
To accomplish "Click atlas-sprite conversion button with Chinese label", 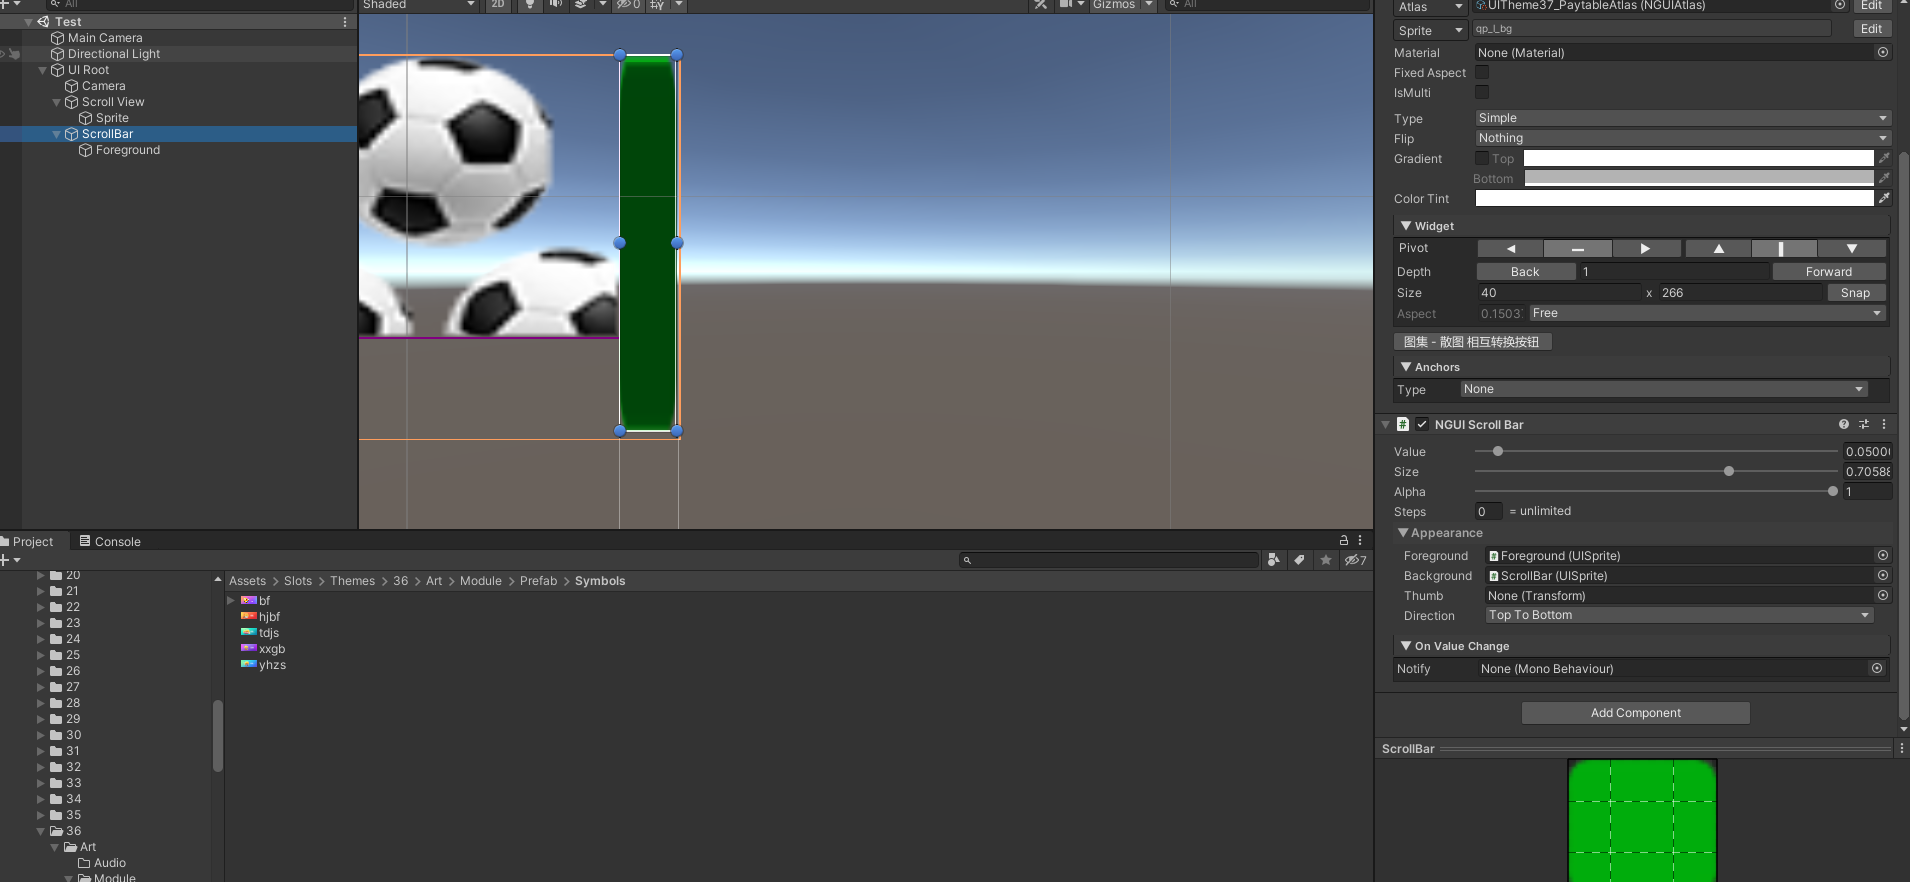I will pyautogui.click(x=1472, y=342).
